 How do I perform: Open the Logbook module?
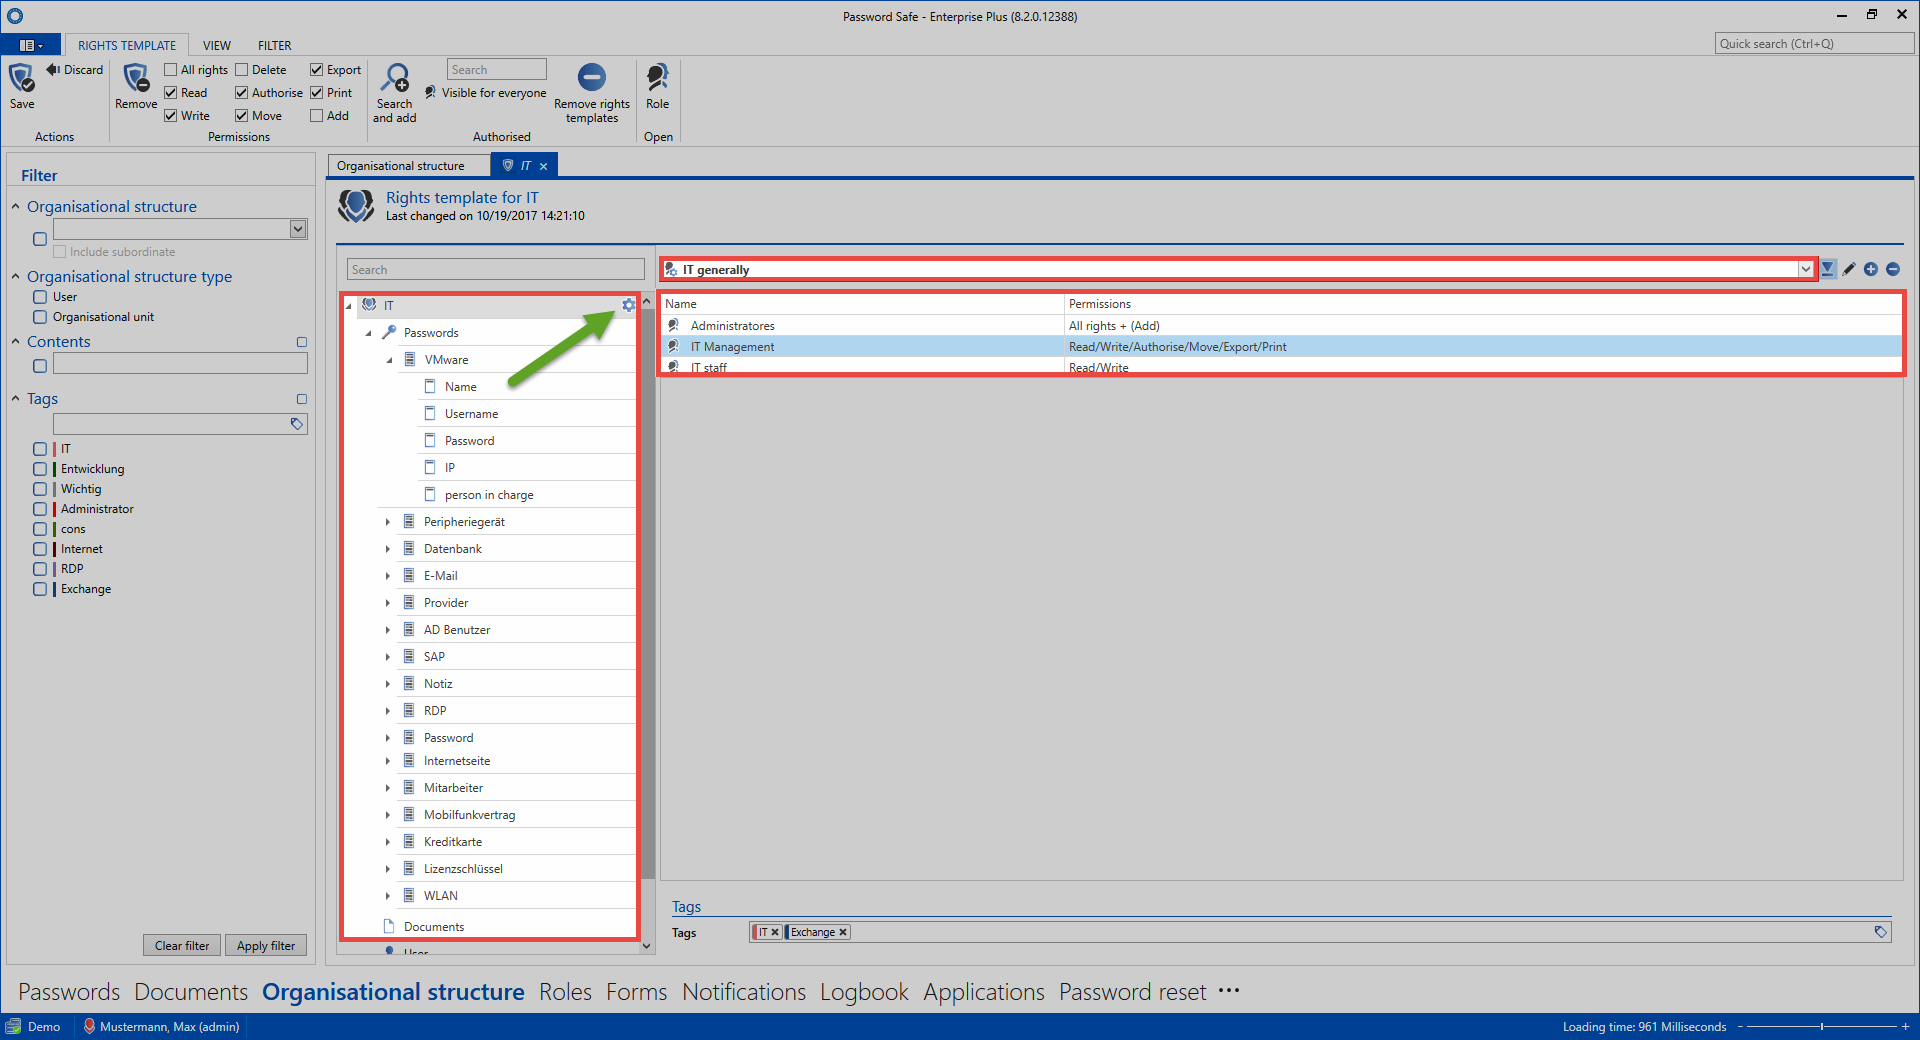coord(864,992)
